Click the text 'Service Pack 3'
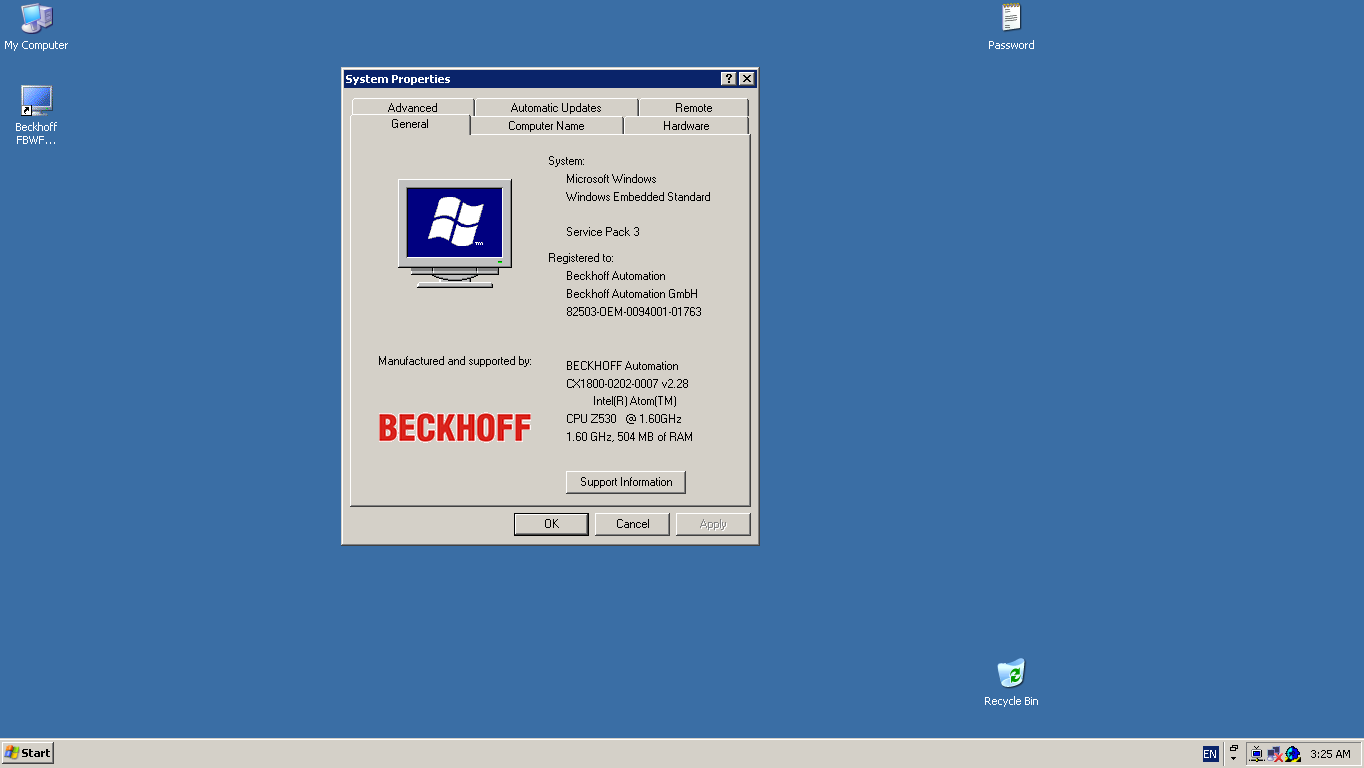The width and height of the screenshot is (1364, 768). [x=603, y=232]
